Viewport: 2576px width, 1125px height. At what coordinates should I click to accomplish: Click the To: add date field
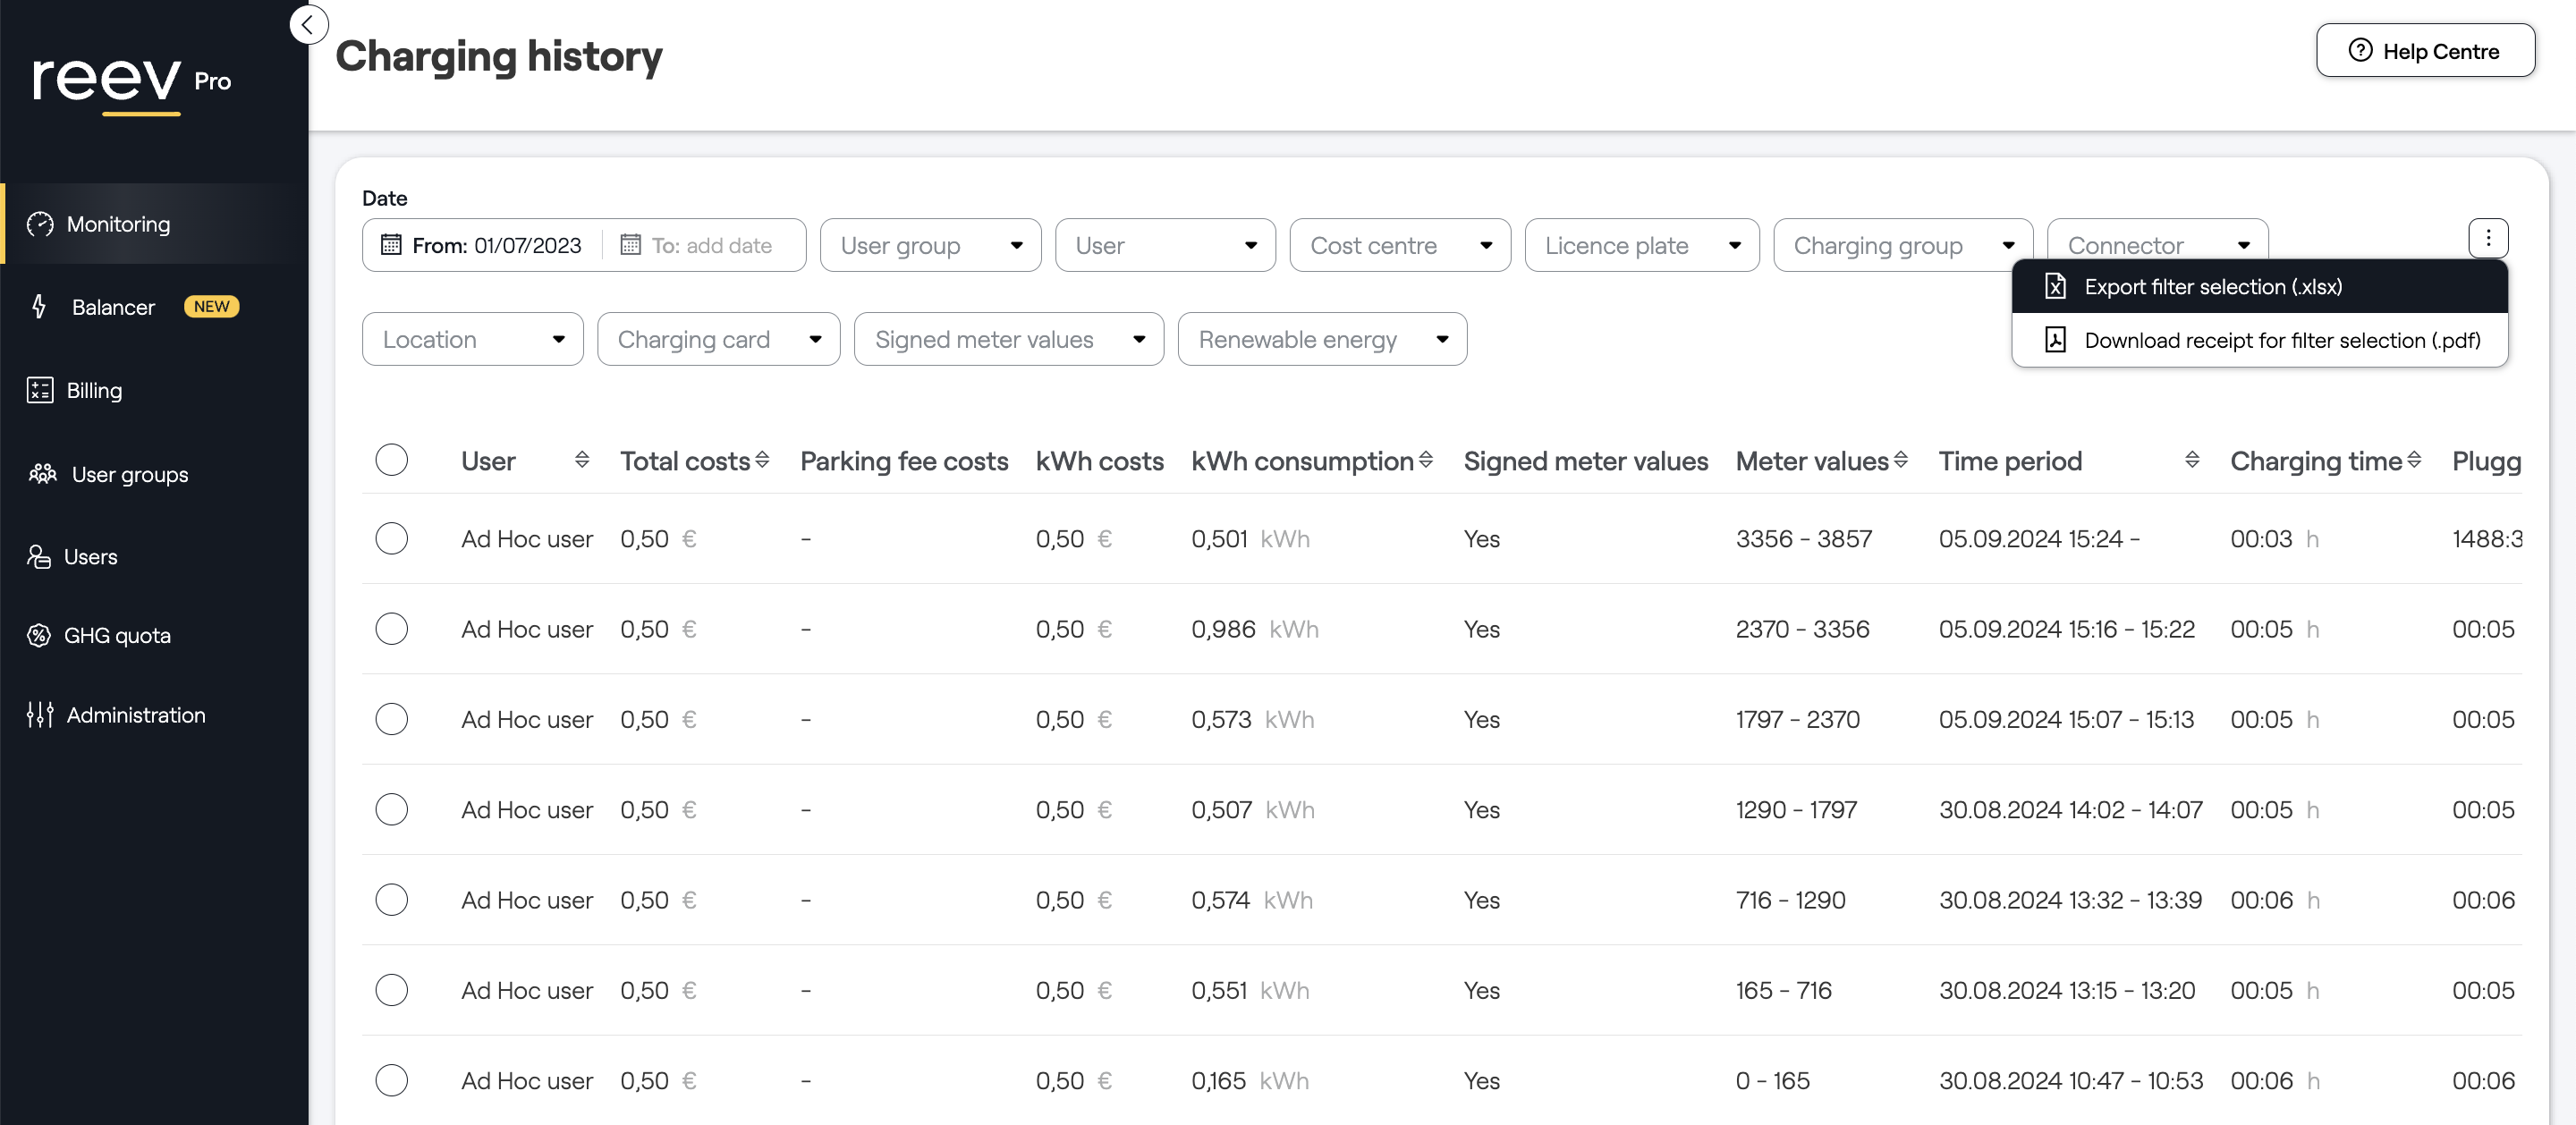(712, 245)
